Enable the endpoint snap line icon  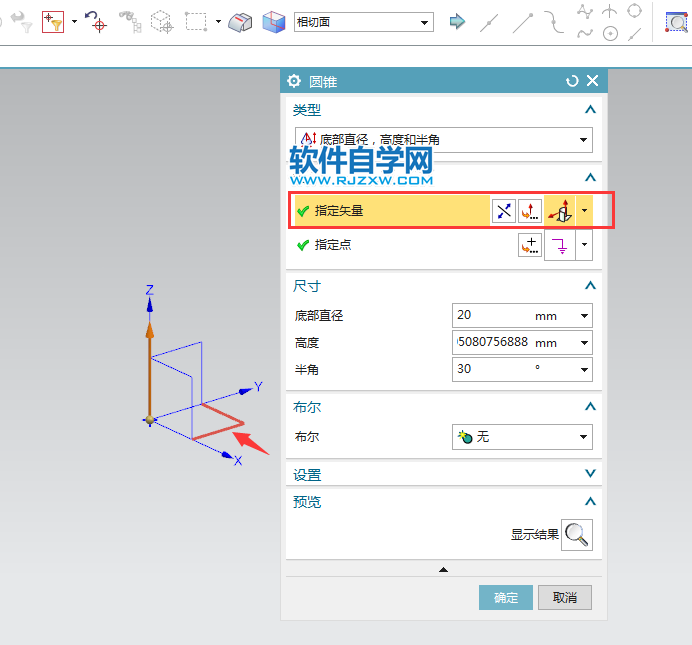point(523,23)
